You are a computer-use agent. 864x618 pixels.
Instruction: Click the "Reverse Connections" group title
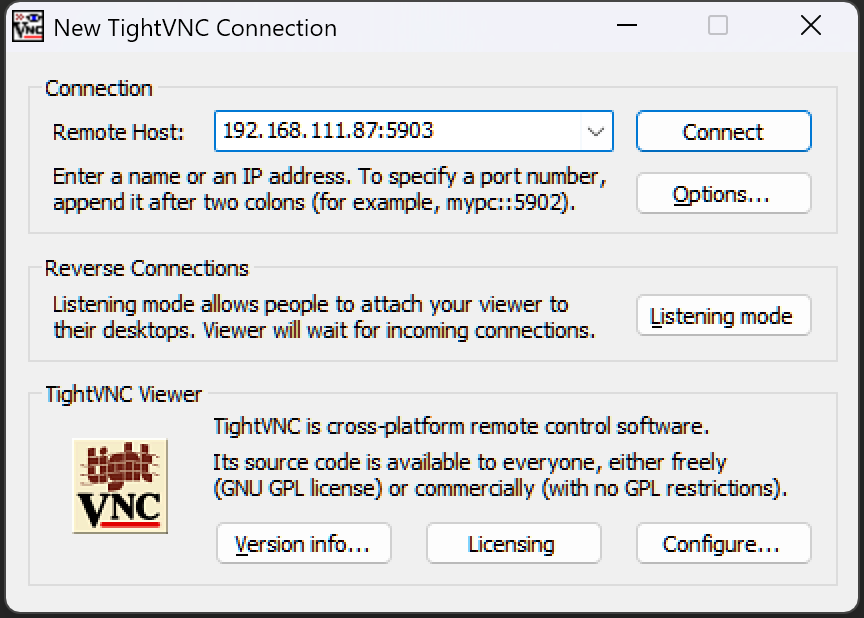point(147,268)
